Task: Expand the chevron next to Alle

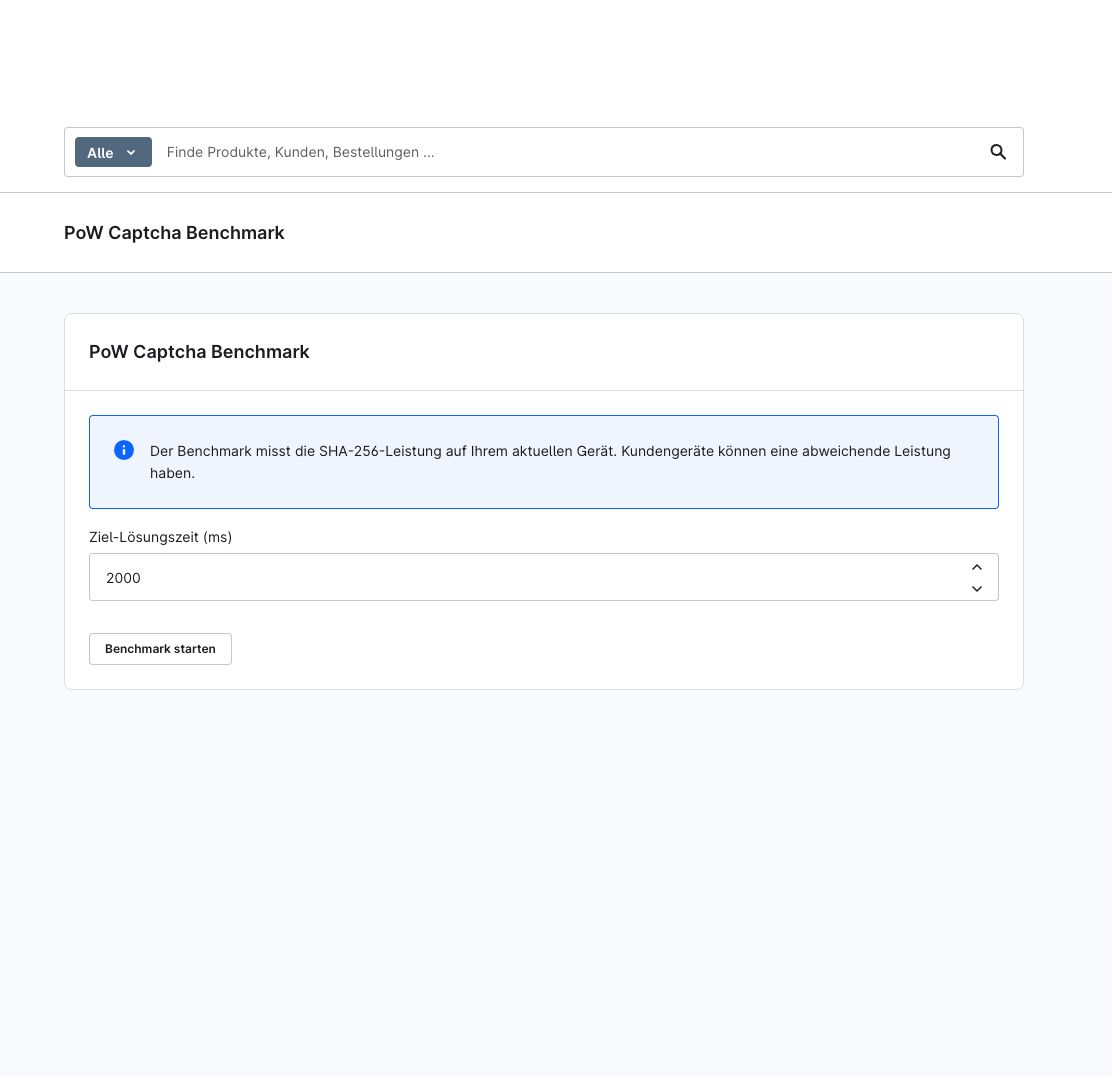Action: click(131, 152)
